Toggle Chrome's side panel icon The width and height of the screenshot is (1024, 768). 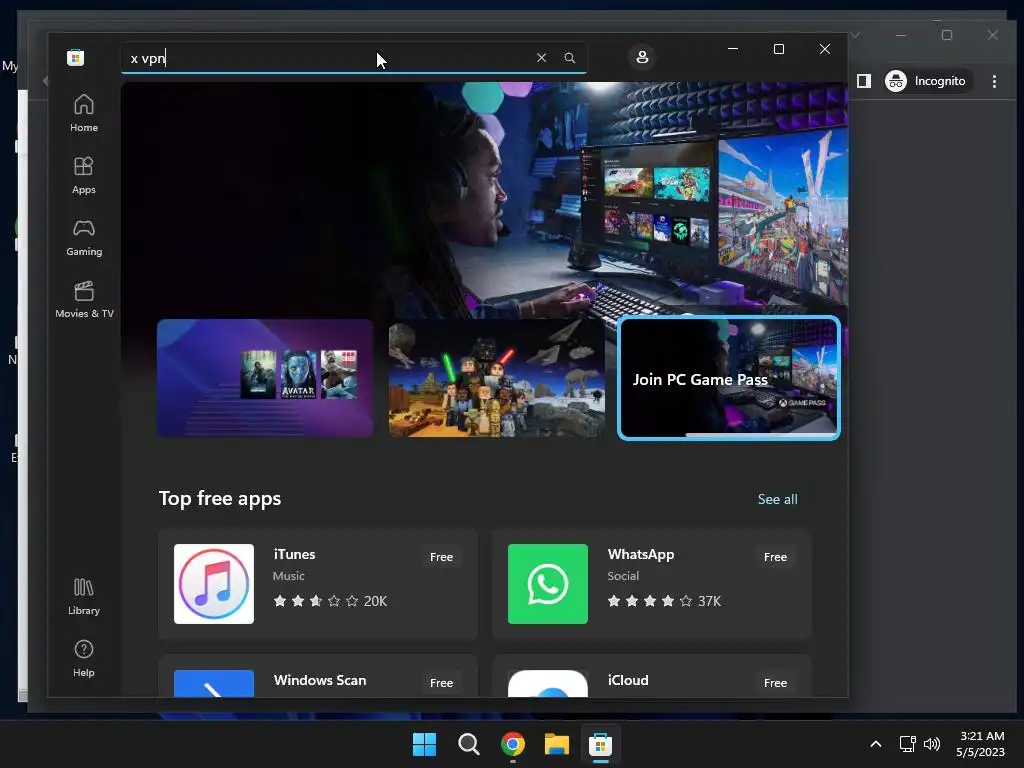point(863,81)
